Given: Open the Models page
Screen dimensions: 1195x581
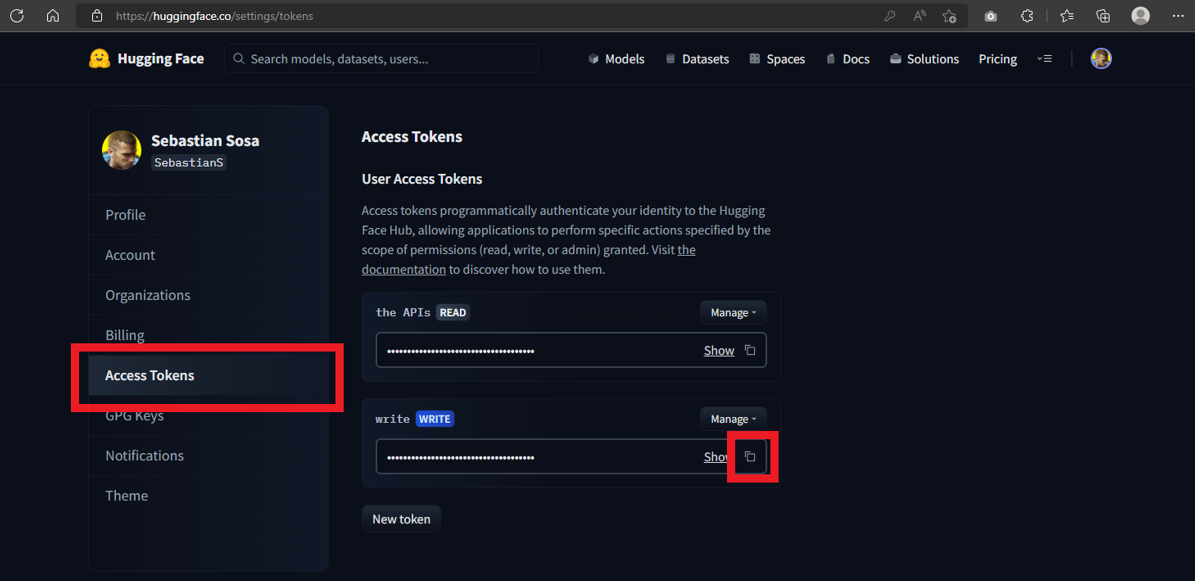Looking at the screenshot, I should click(x=616, y=59).
